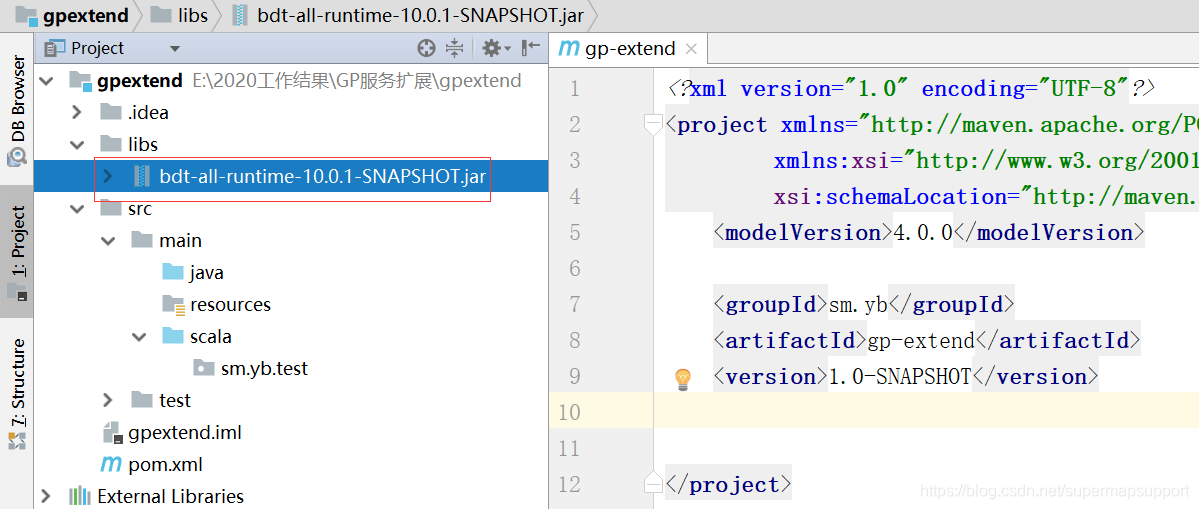1199x509 pixels.
Task: Expand the .idea folder
Action: 76,112
